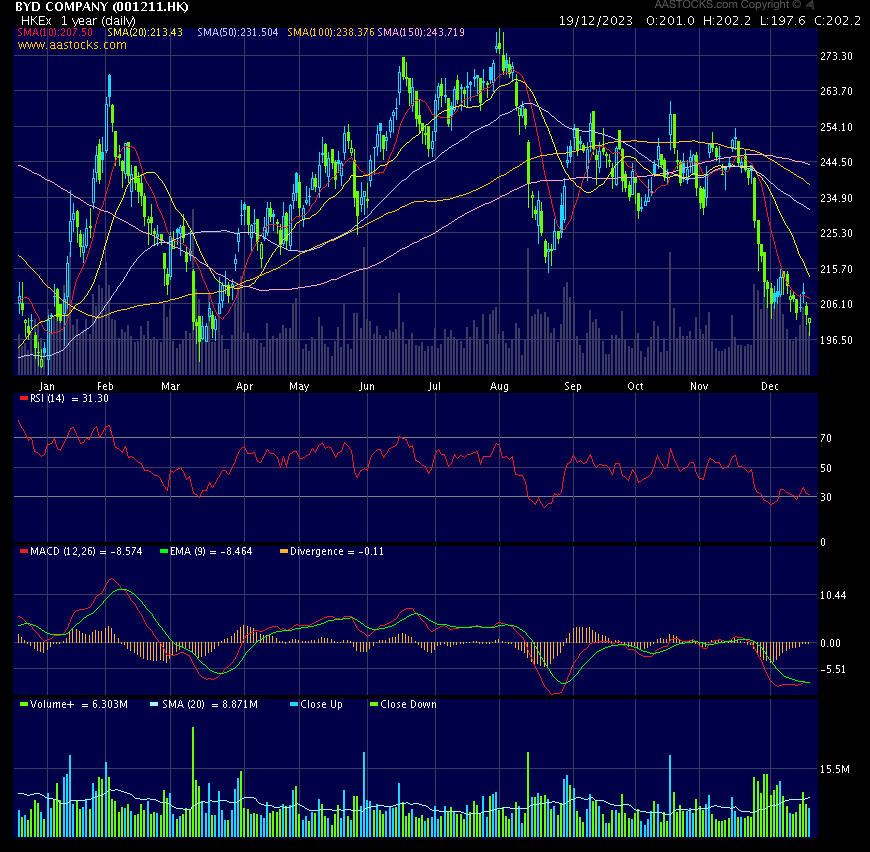Click the date 19/12/2023
Image resolution: width=870 pixels, height=852 pixels.
click(595, 21)
